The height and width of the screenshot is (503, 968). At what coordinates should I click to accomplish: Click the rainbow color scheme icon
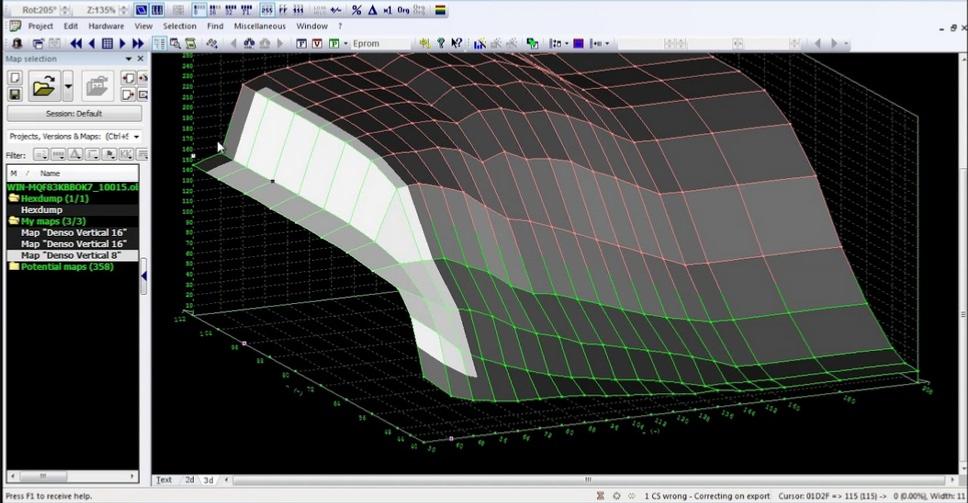(x=441, y=10)
